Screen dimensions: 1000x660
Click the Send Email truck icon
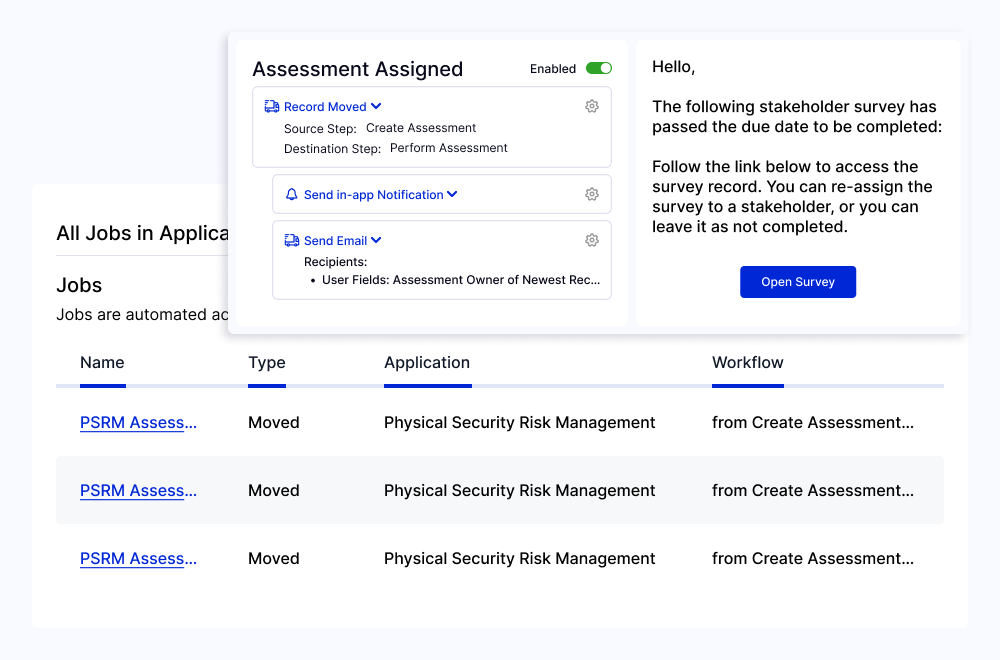[291, 240]
